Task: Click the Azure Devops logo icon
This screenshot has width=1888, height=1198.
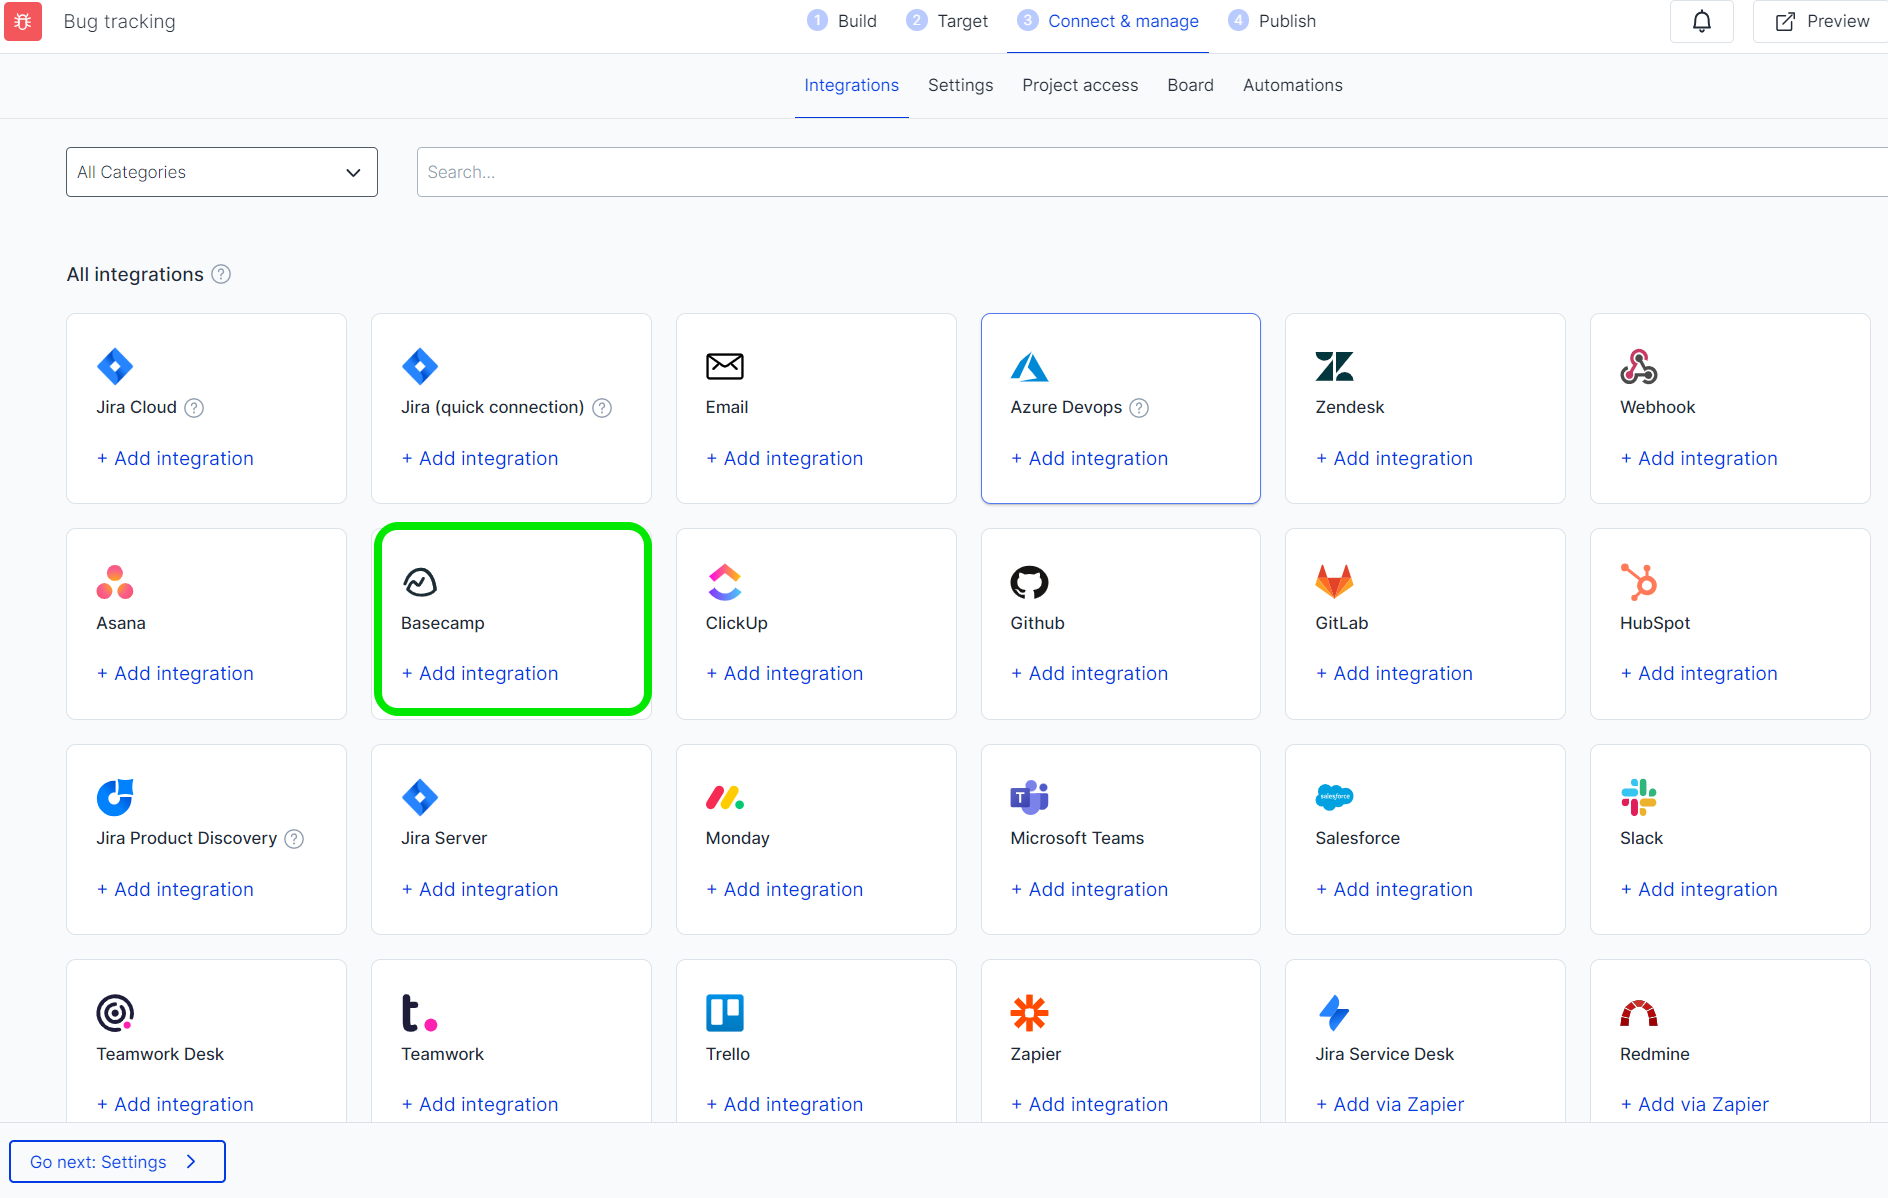Action: (1030, 367)
